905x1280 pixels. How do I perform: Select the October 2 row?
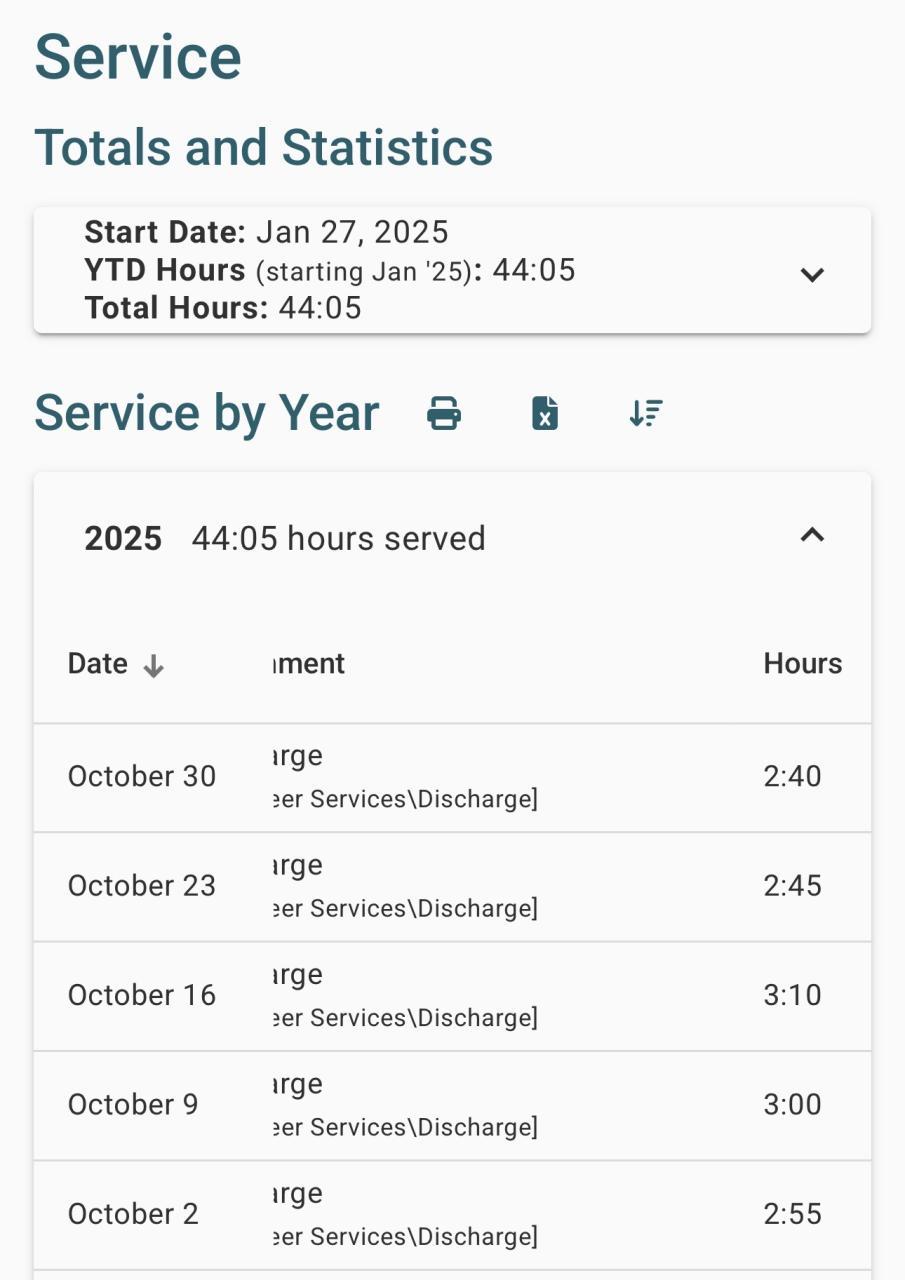click(x=133, y=1214)
